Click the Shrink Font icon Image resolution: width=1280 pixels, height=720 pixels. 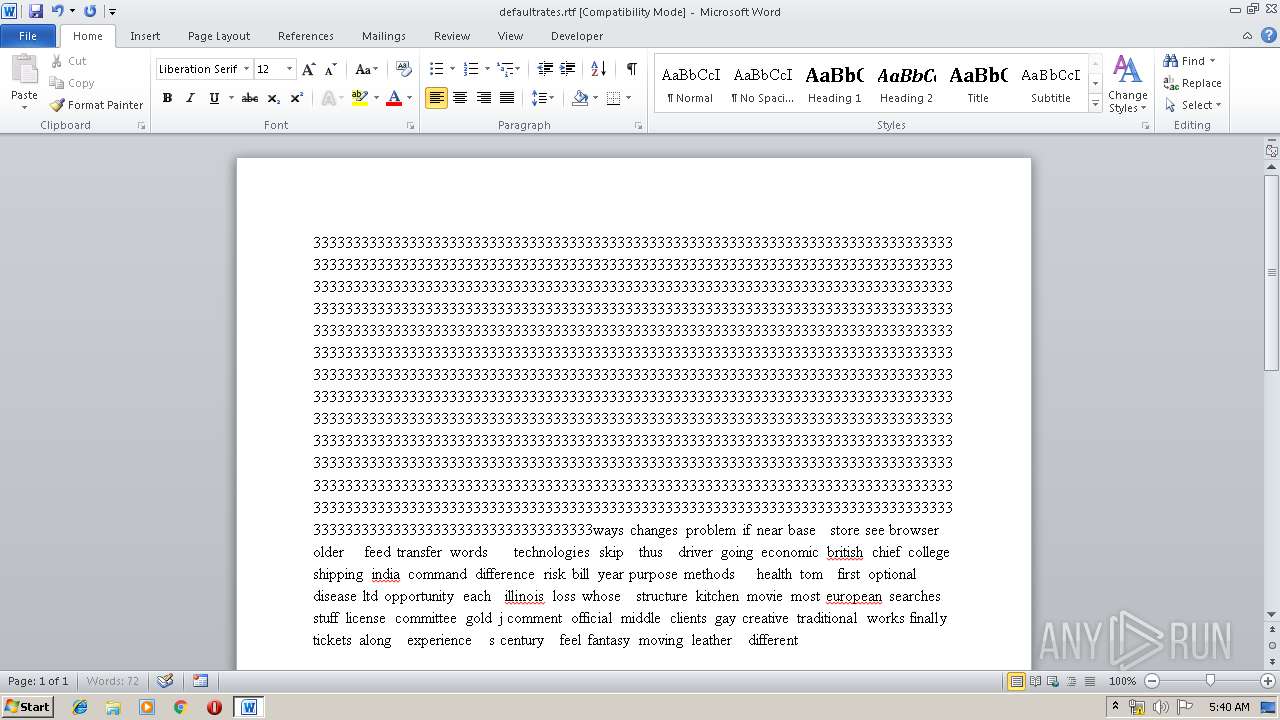pos(331,69)
